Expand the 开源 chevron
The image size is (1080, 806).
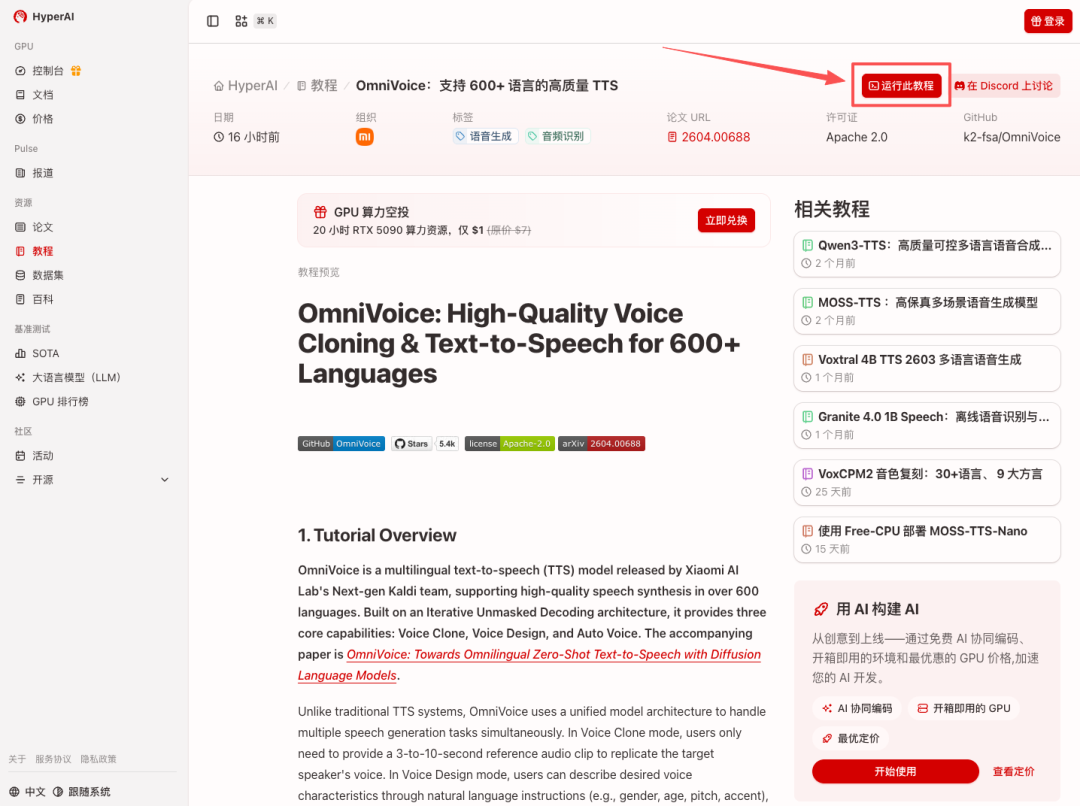pos(165,480)
